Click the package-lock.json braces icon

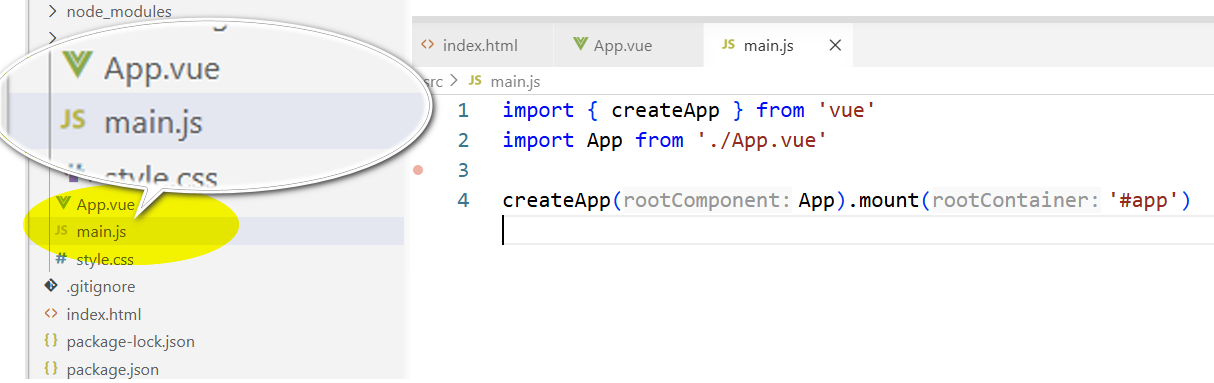(x=51, y=341)
